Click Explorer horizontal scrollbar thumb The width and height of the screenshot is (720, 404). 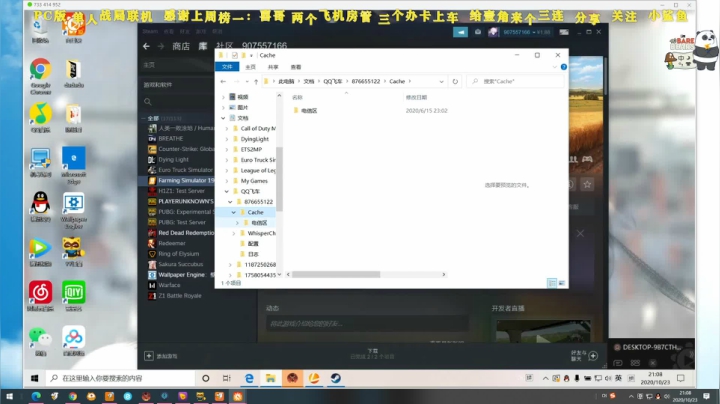click(x=336, y=275)
